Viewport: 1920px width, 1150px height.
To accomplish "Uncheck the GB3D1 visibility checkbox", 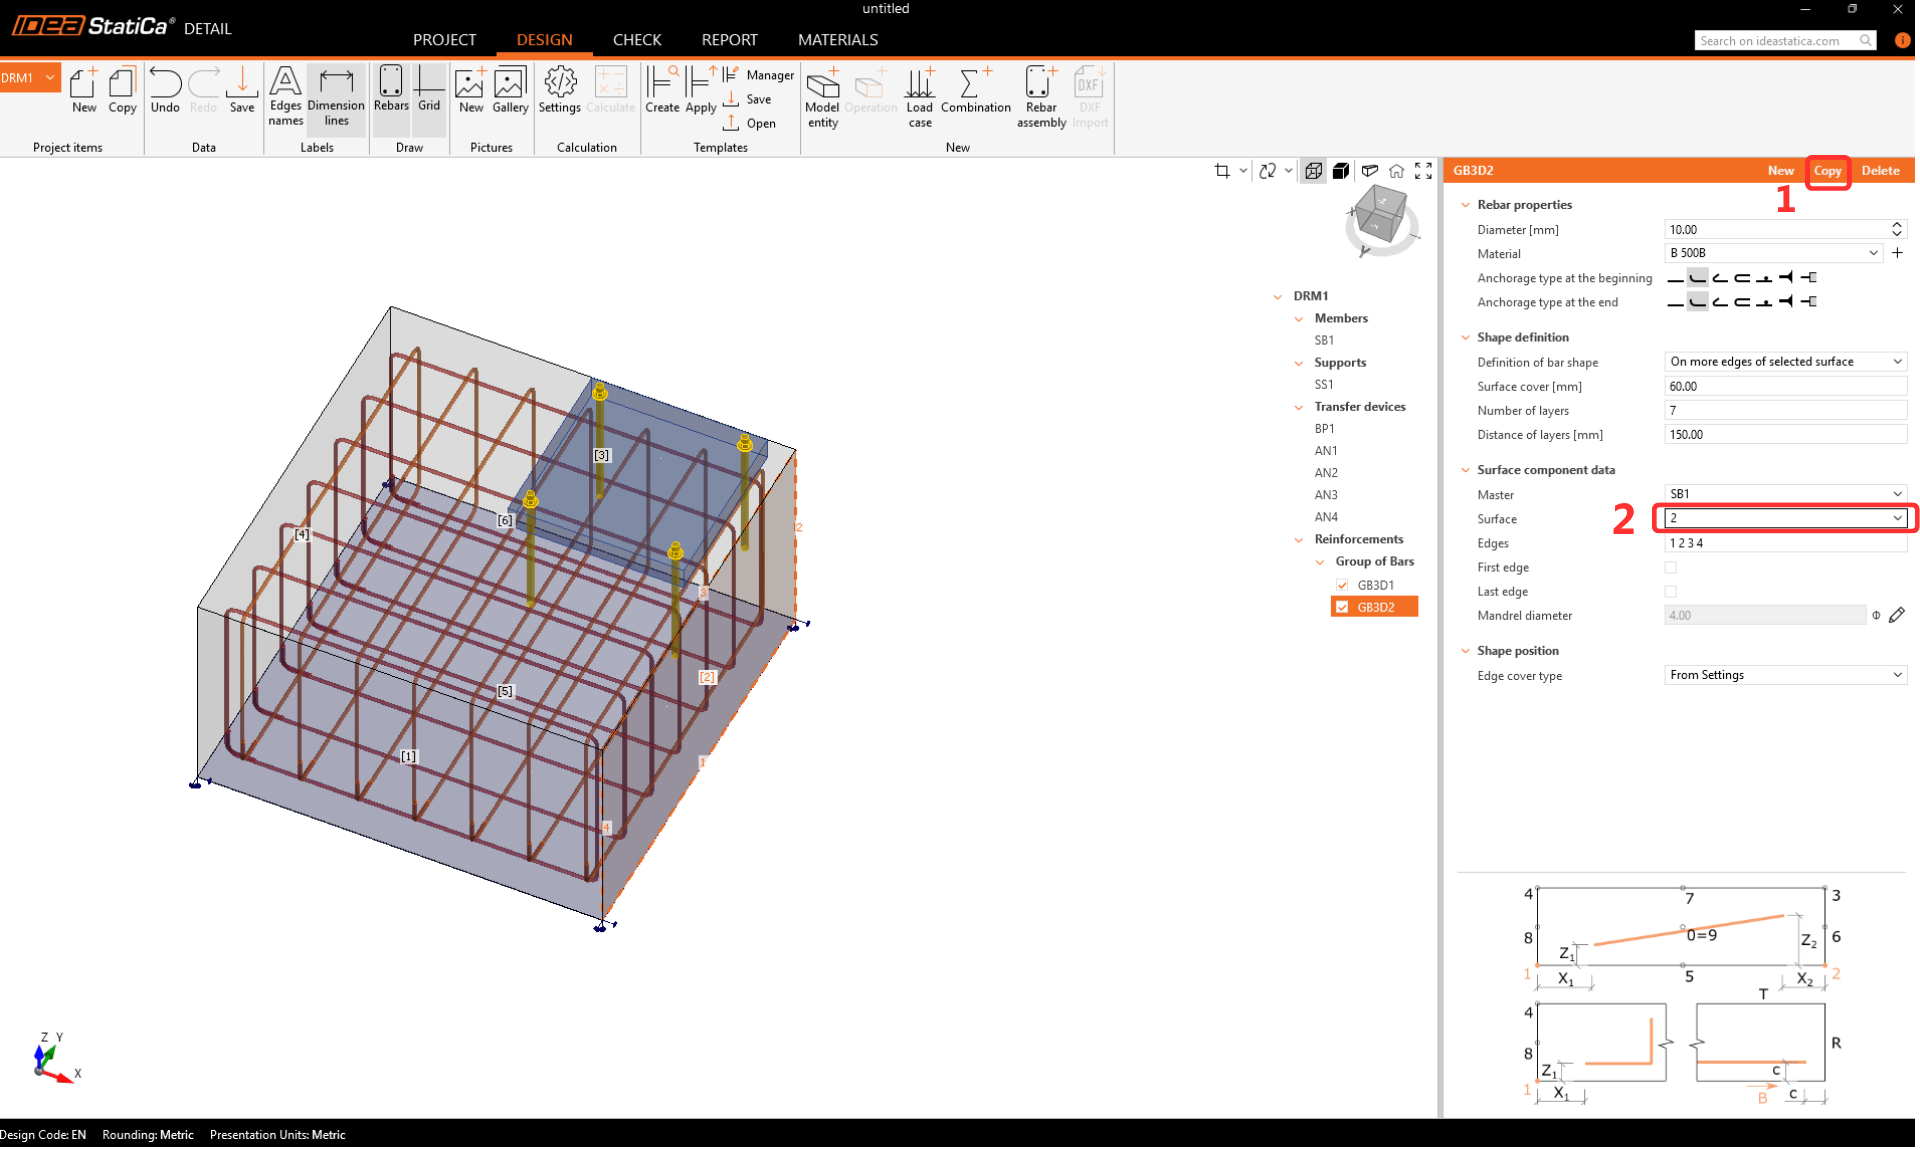I will (1342, 585).
